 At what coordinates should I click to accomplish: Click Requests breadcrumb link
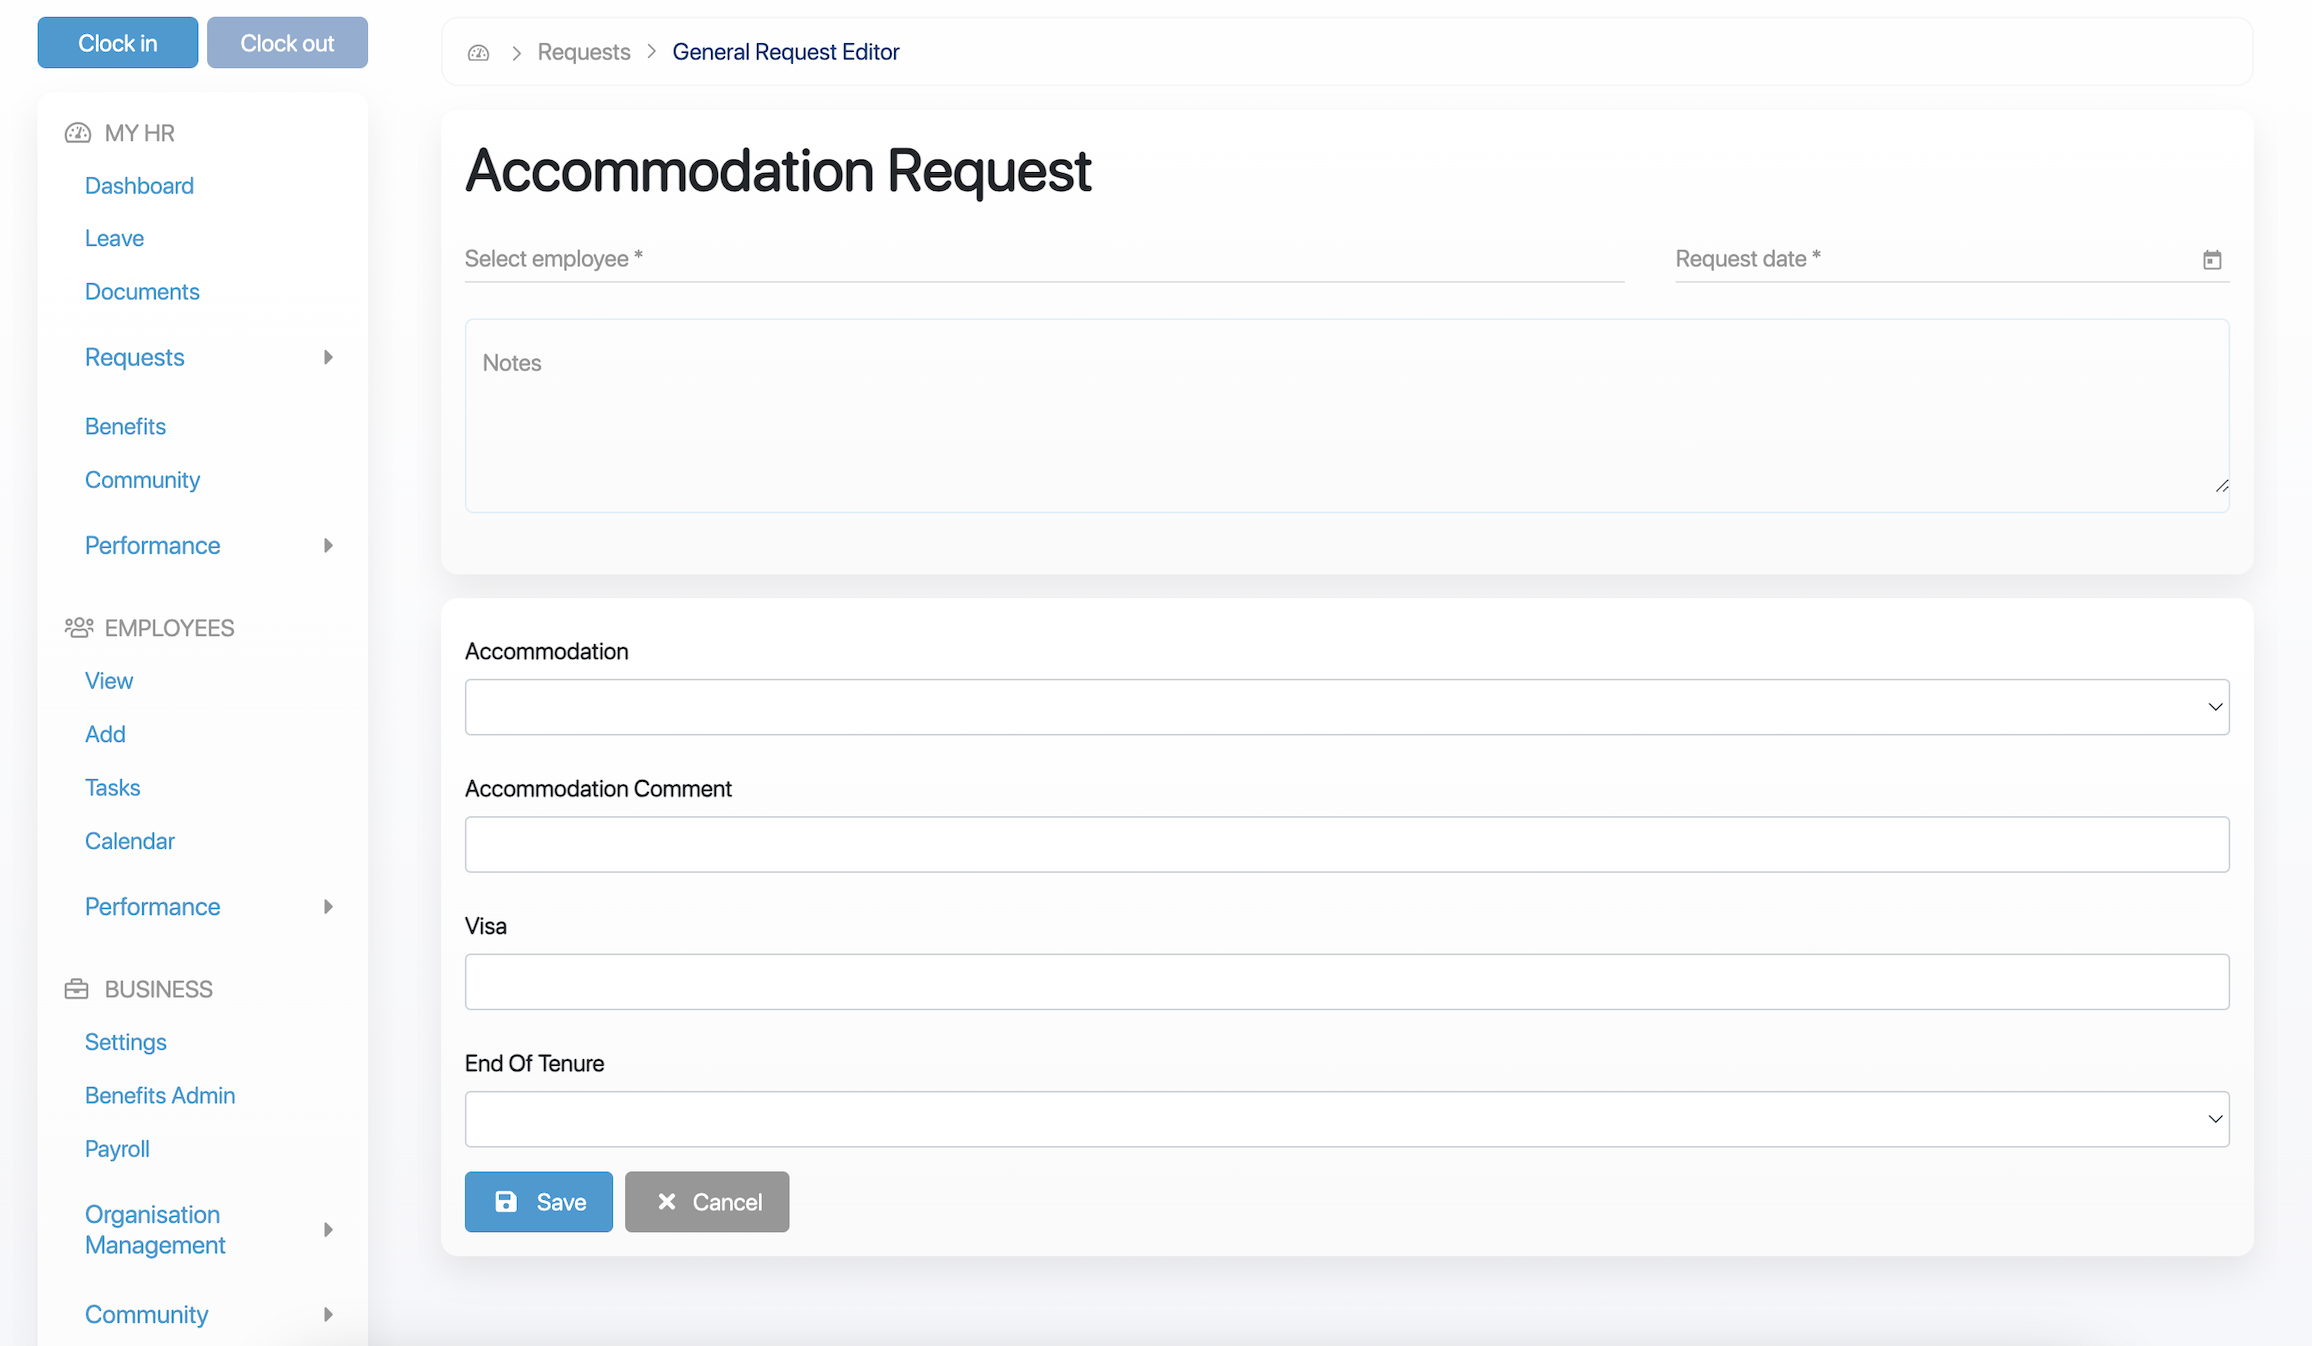584,52
